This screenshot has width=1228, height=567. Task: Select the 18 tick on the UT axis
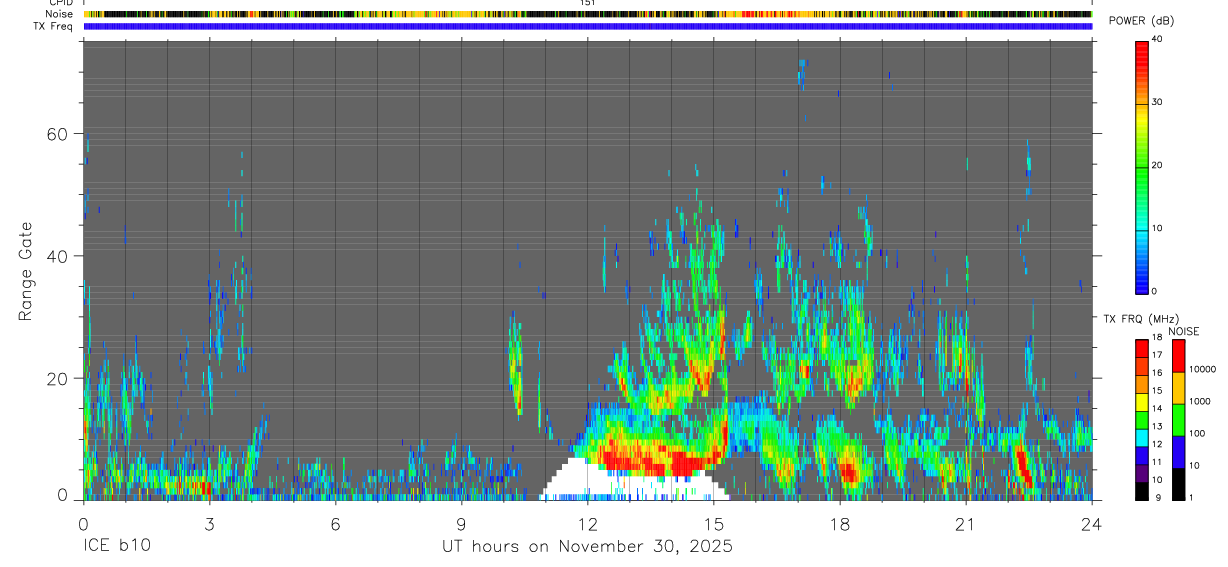point(840,522)
